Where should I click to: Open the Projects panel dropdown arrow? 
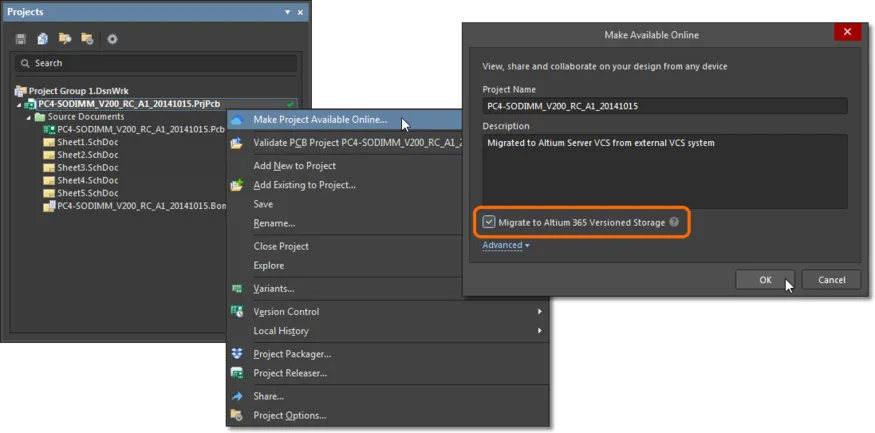coord(287,12)
